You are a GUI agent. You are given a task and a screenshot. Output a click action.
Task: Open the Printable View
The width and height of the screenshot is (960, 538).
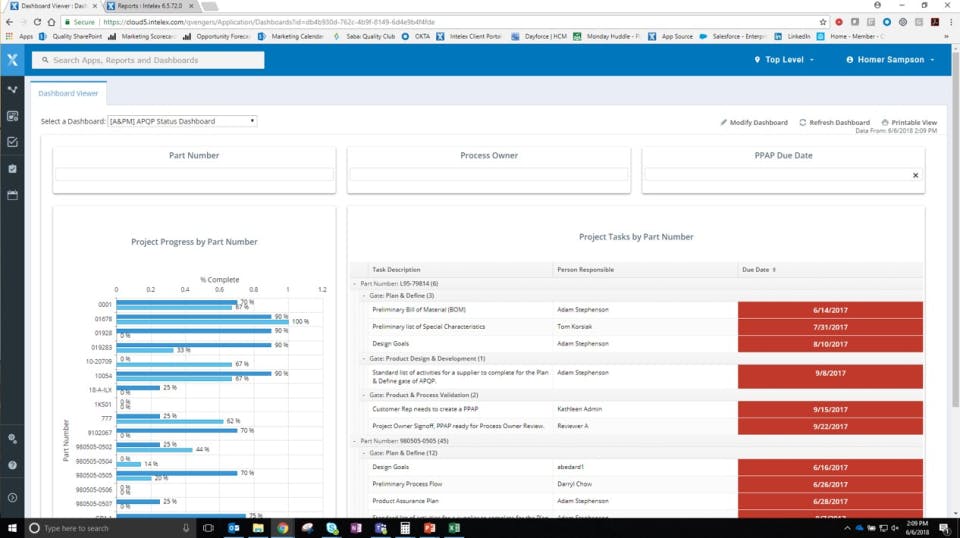pyautogui.click(x=909, y=122)
